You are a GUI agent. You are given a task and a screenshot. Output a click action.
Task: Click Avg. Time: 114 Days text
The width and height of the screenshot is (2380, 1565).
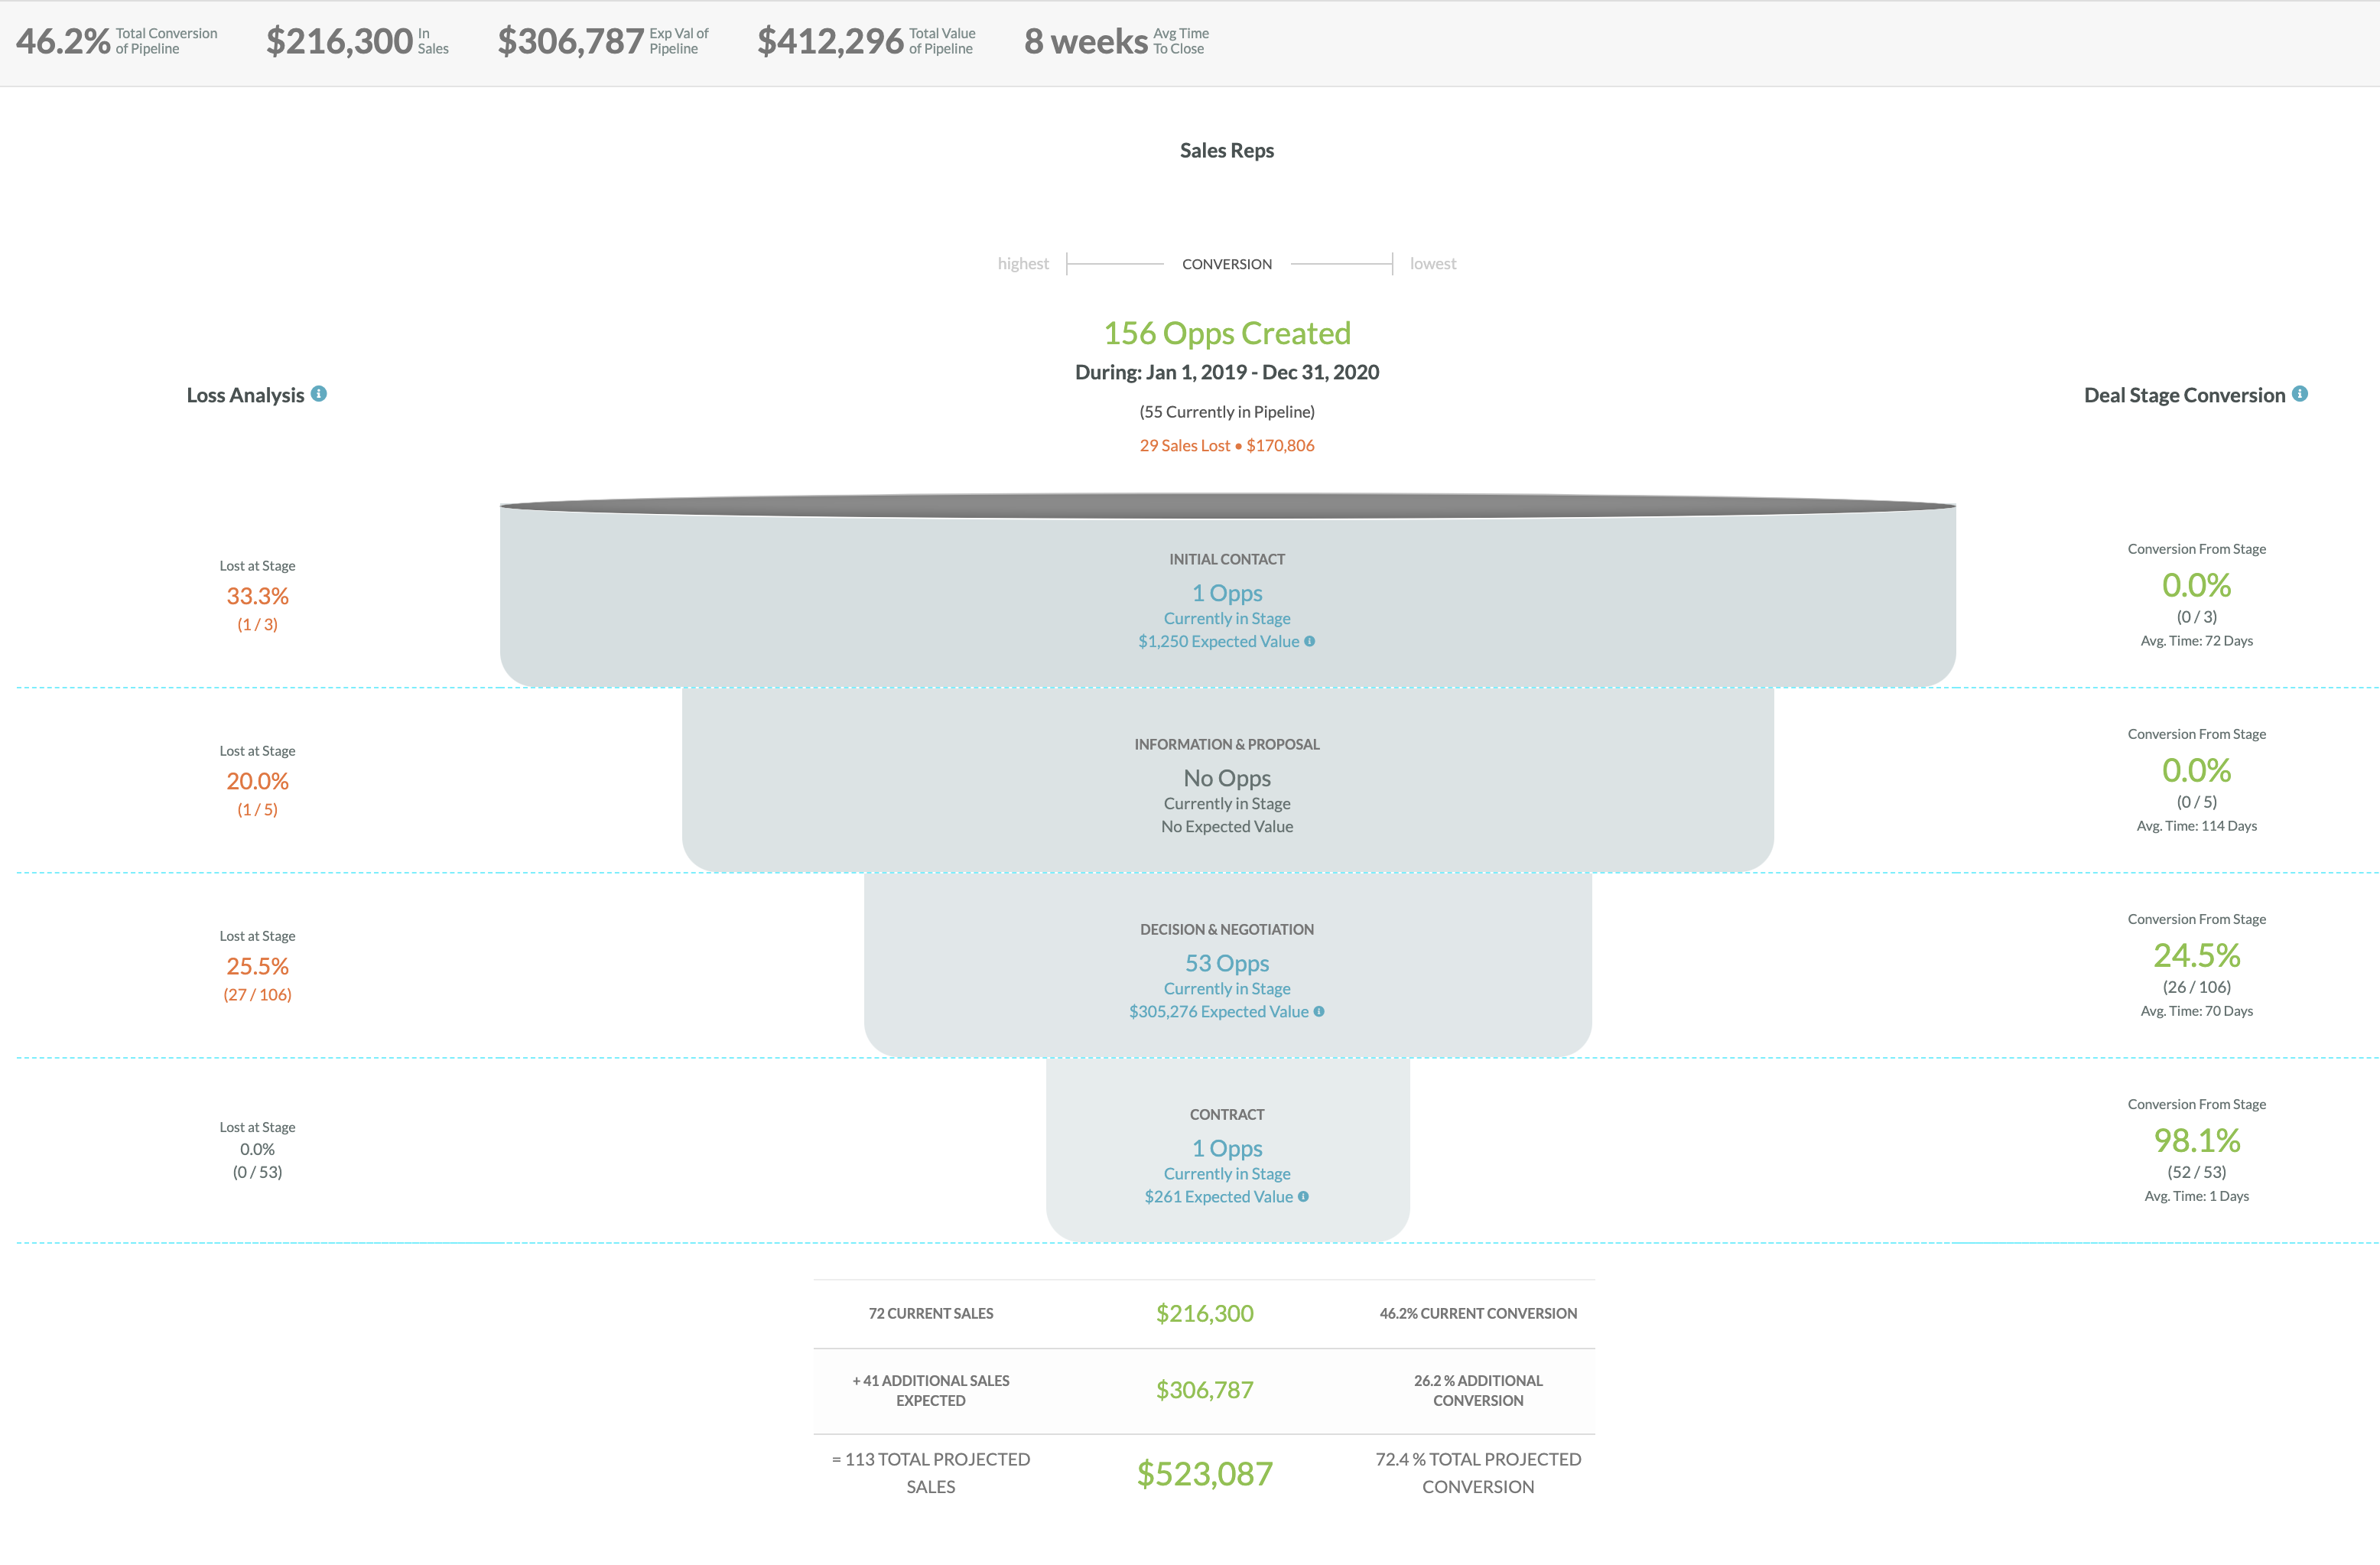point(2197,826)
